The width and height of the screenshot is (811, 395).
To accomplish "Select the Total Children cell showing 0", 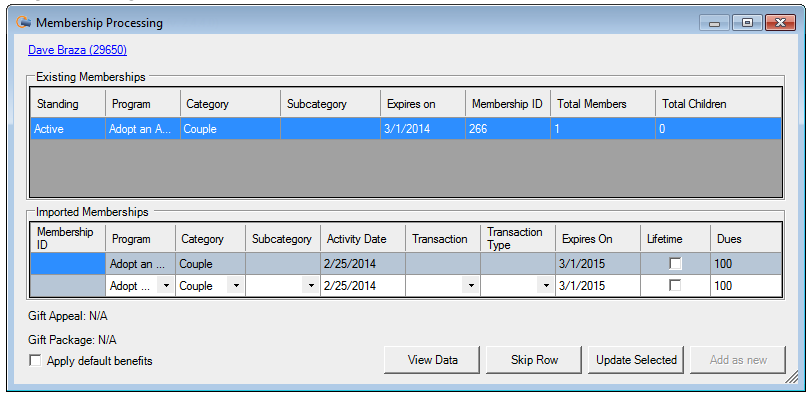I will coord(718,129).
